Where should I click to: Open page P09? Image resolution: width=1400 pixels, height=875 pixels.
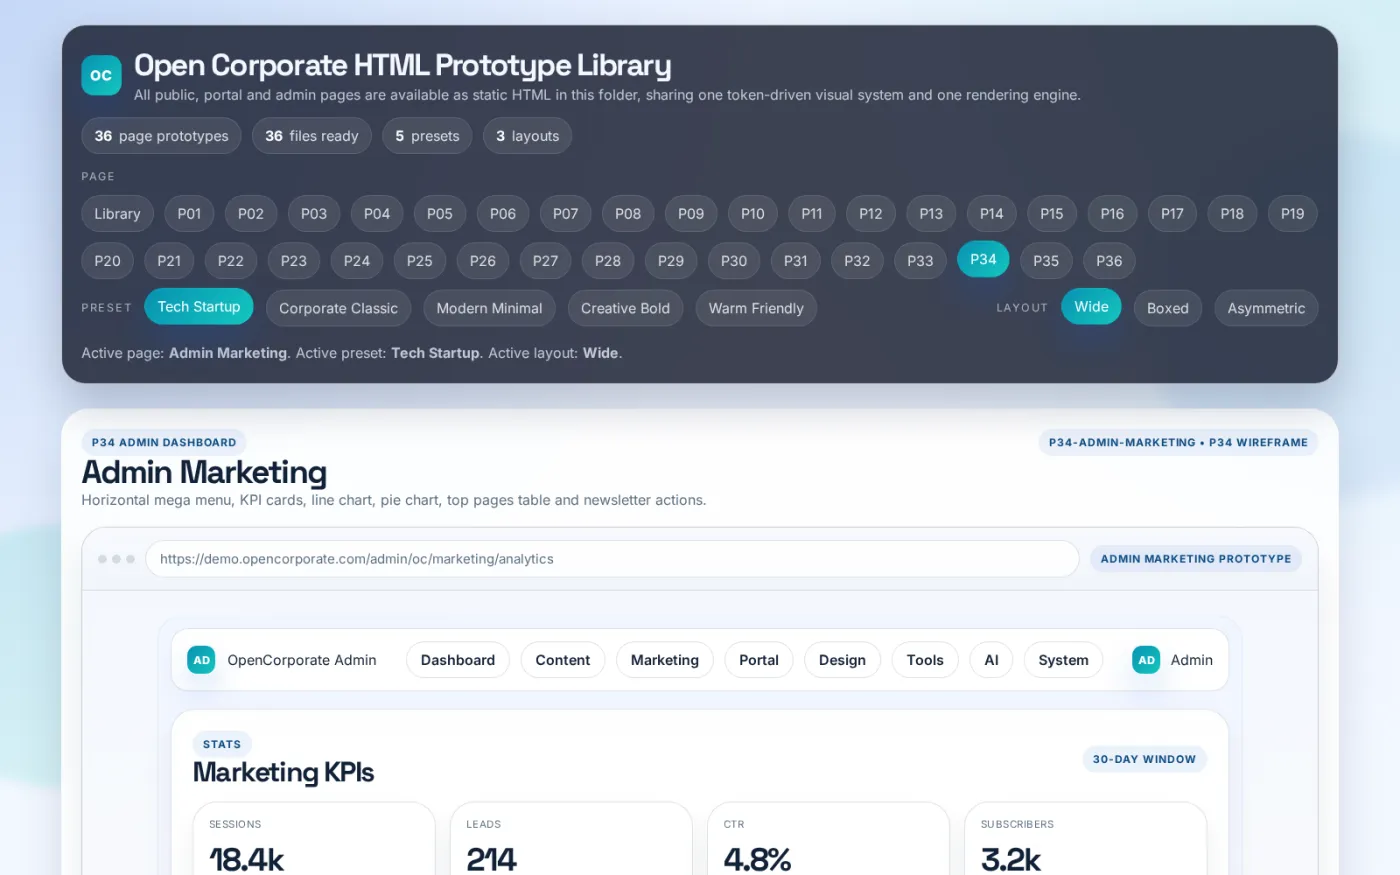(691, 213)
